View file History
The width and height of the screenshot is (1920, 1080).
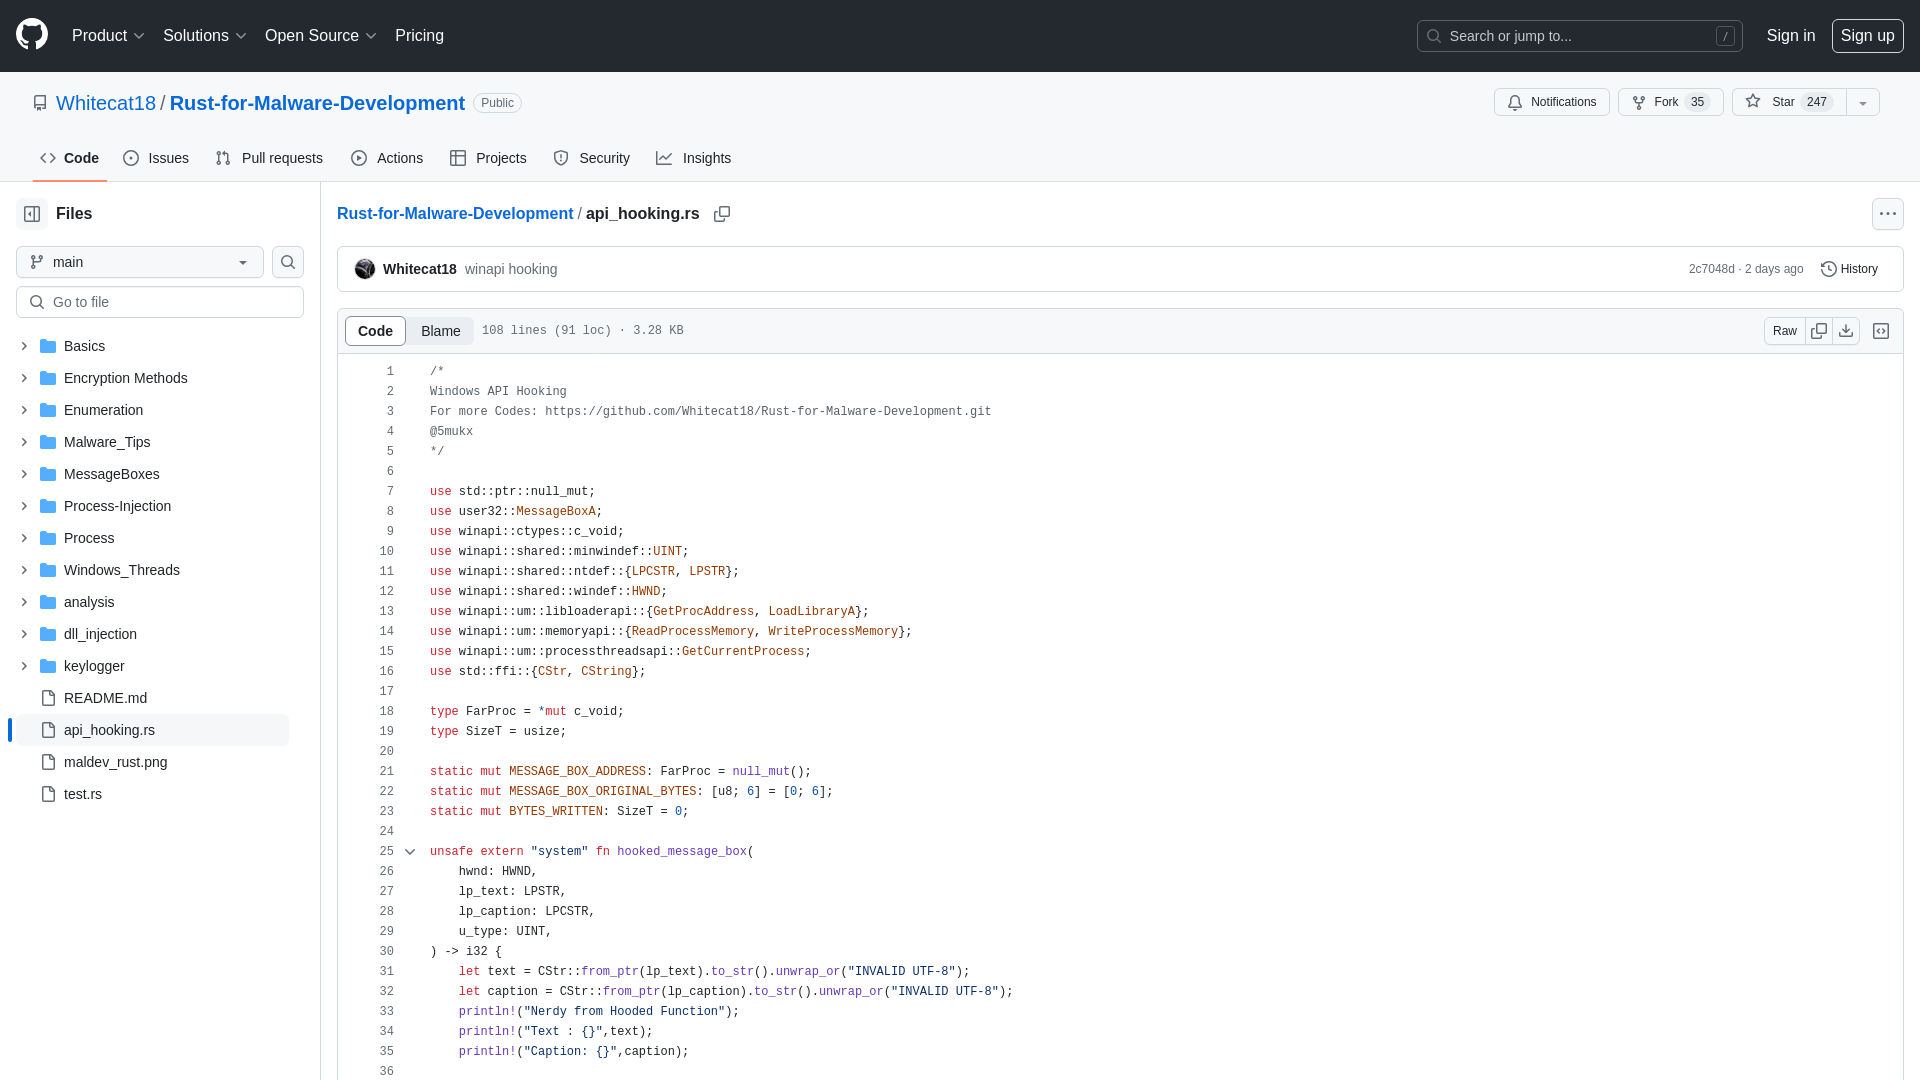[x=1849, y=269]
